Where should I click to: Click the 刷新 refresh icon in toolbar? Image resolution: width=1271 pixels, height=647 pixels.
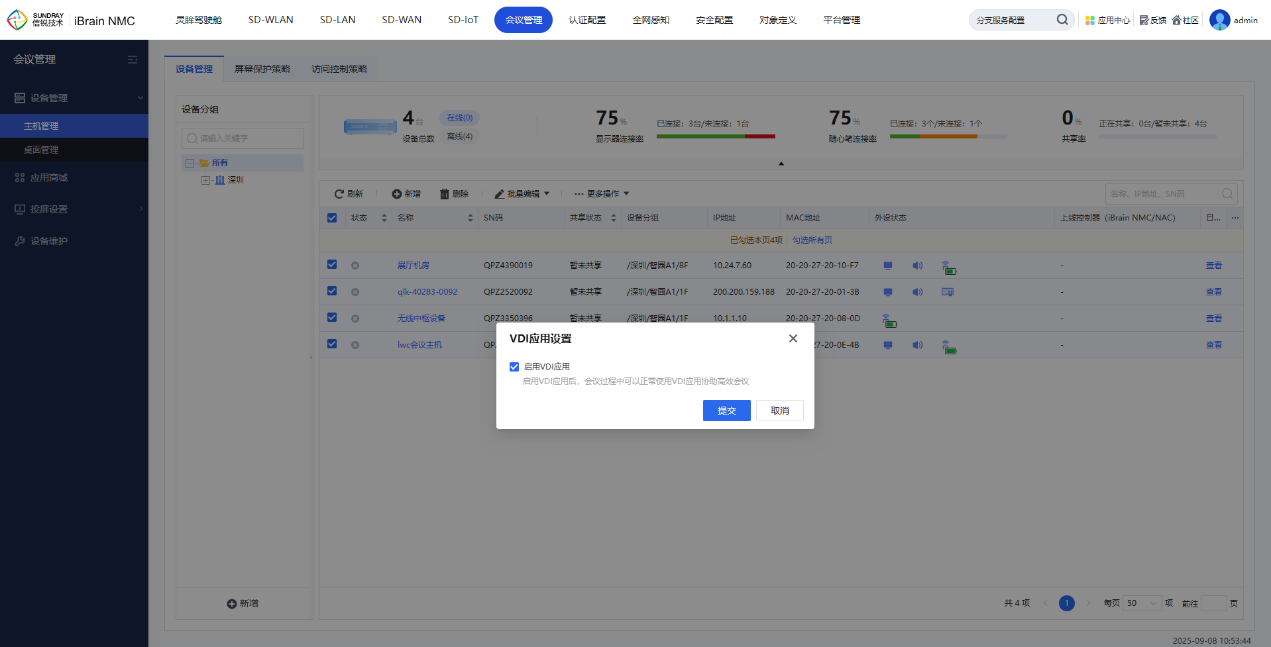339,193
